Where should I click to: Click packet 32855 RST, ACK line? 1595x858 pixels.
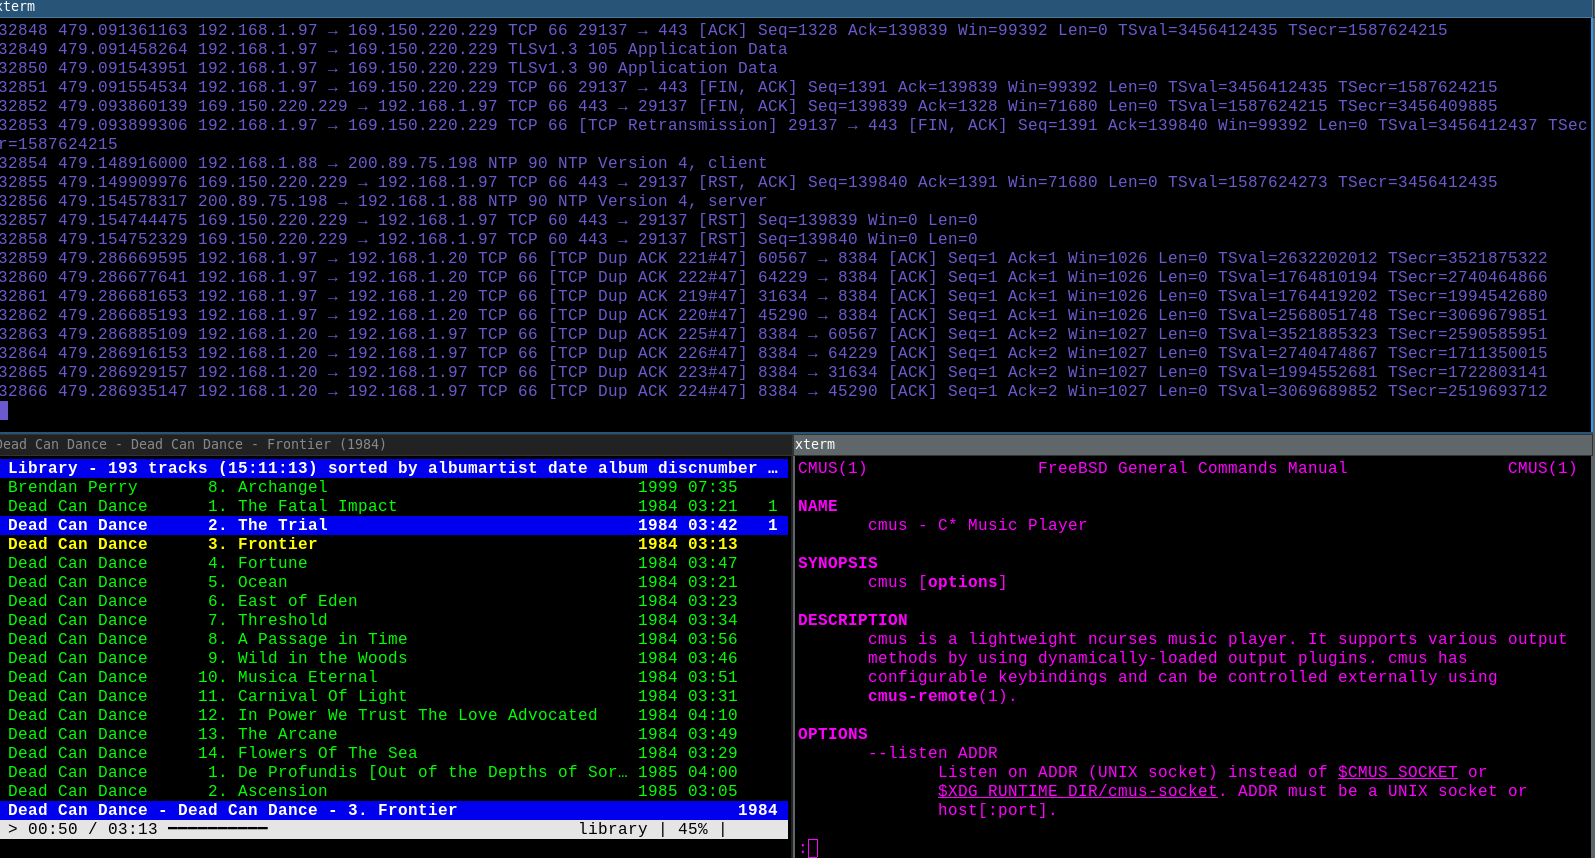pos(749,182)
